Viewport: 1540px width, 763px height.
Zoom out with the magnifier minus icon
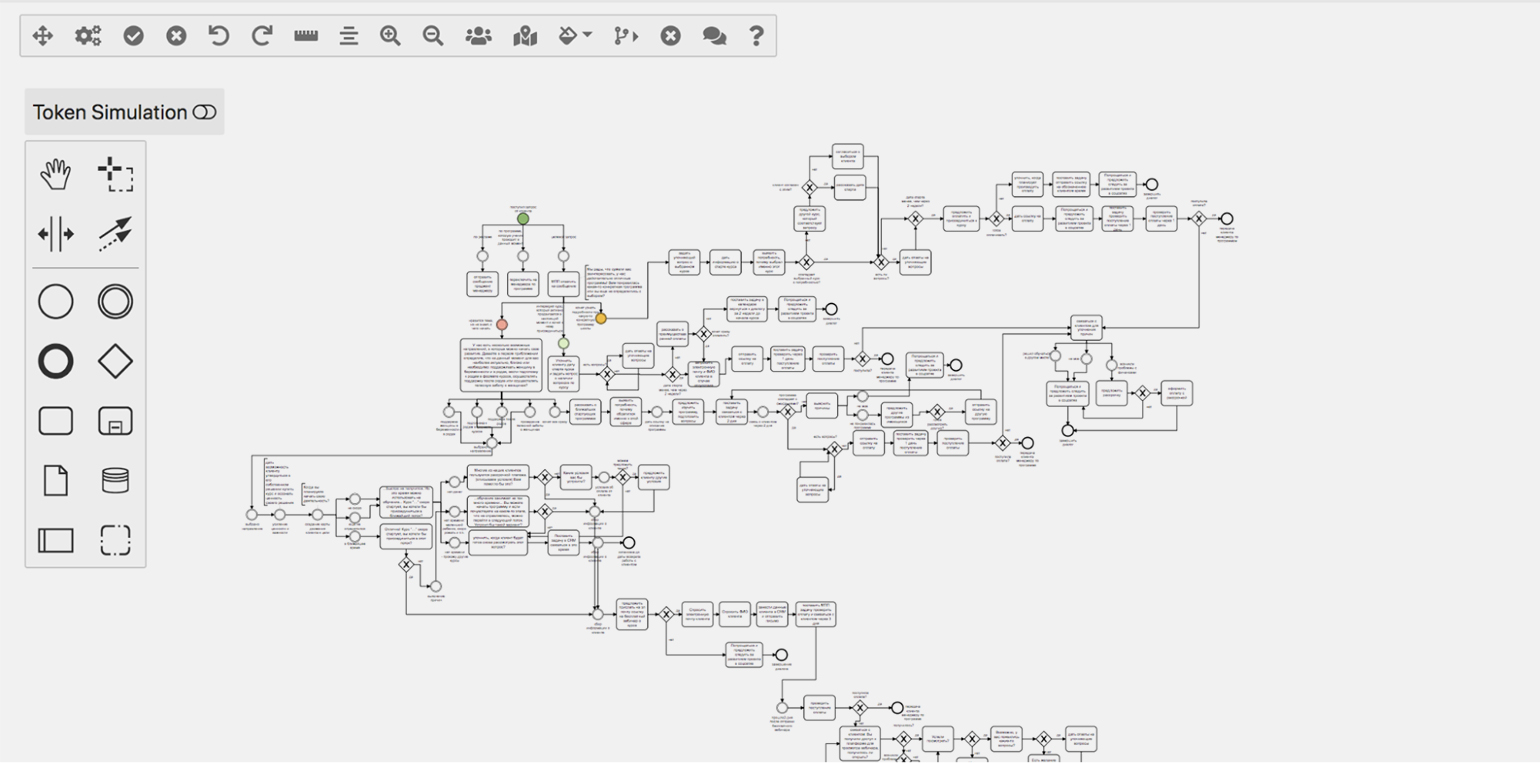tap(433, 36)
